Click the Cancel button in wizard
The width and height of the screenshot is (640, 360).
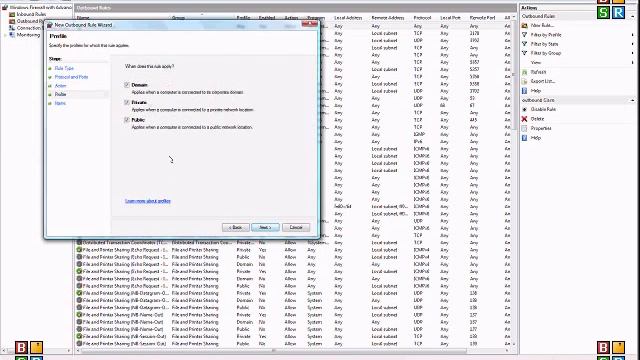coord(296,227)
